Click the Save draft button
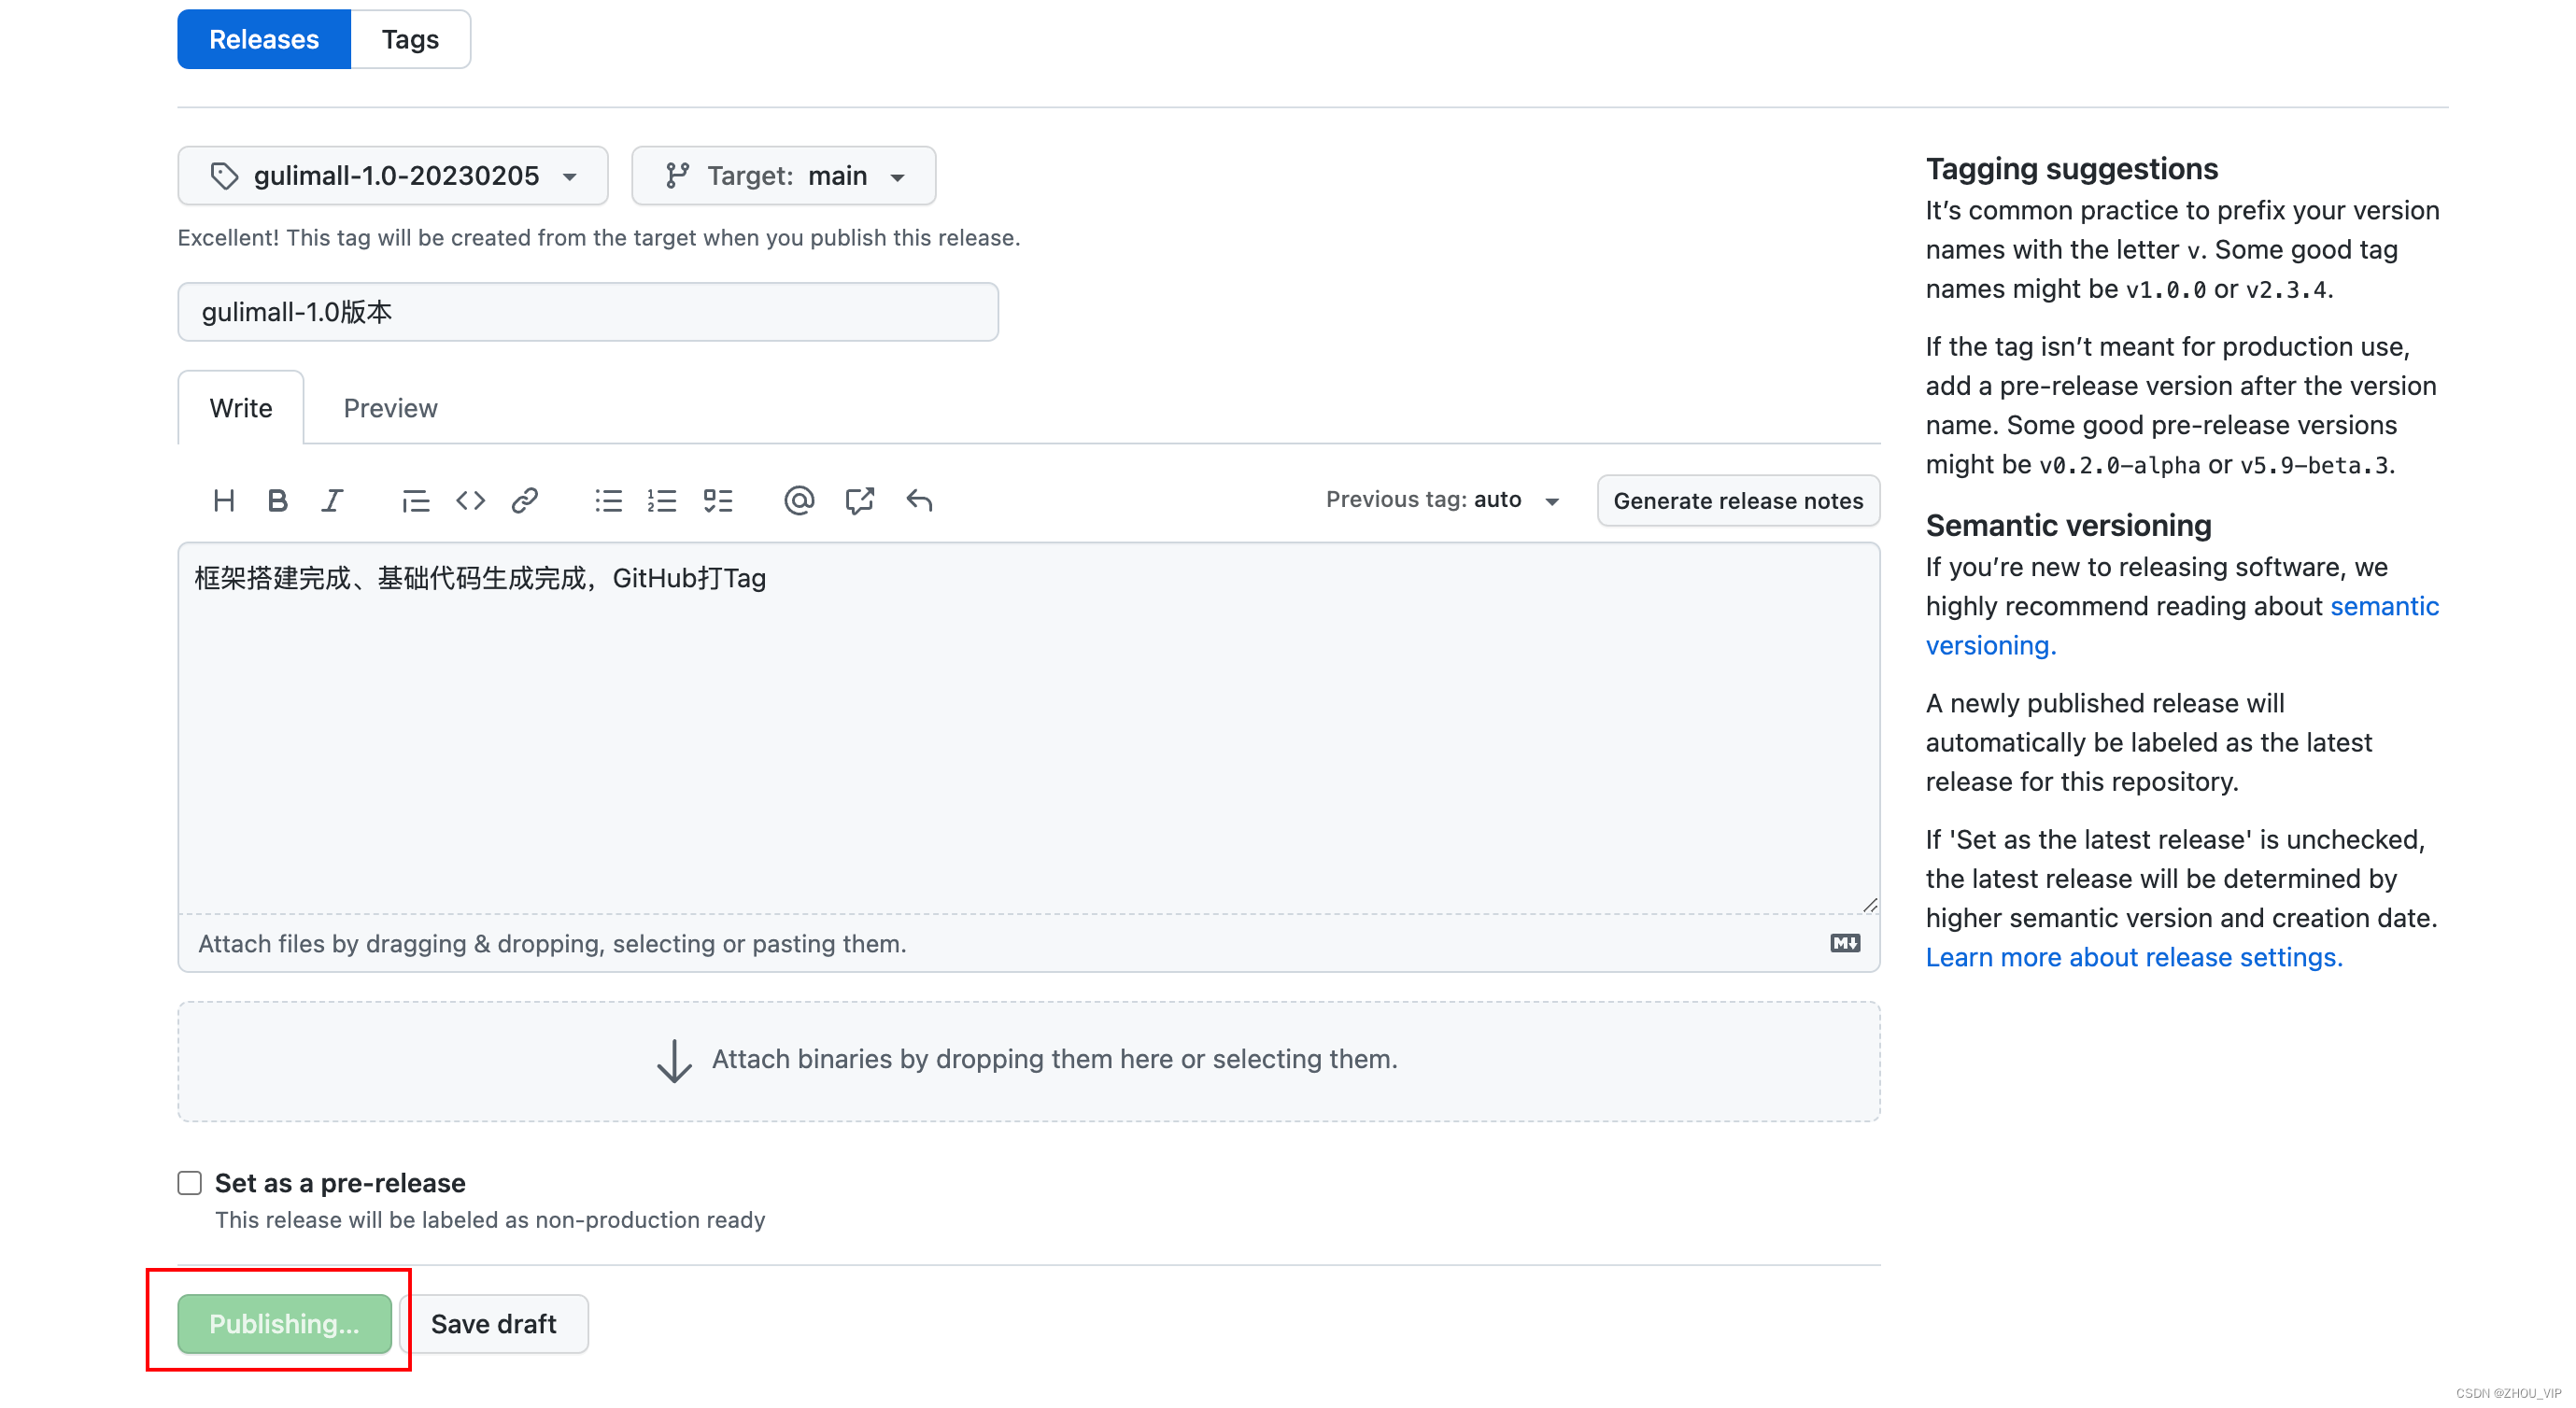 pos(494,1324)
